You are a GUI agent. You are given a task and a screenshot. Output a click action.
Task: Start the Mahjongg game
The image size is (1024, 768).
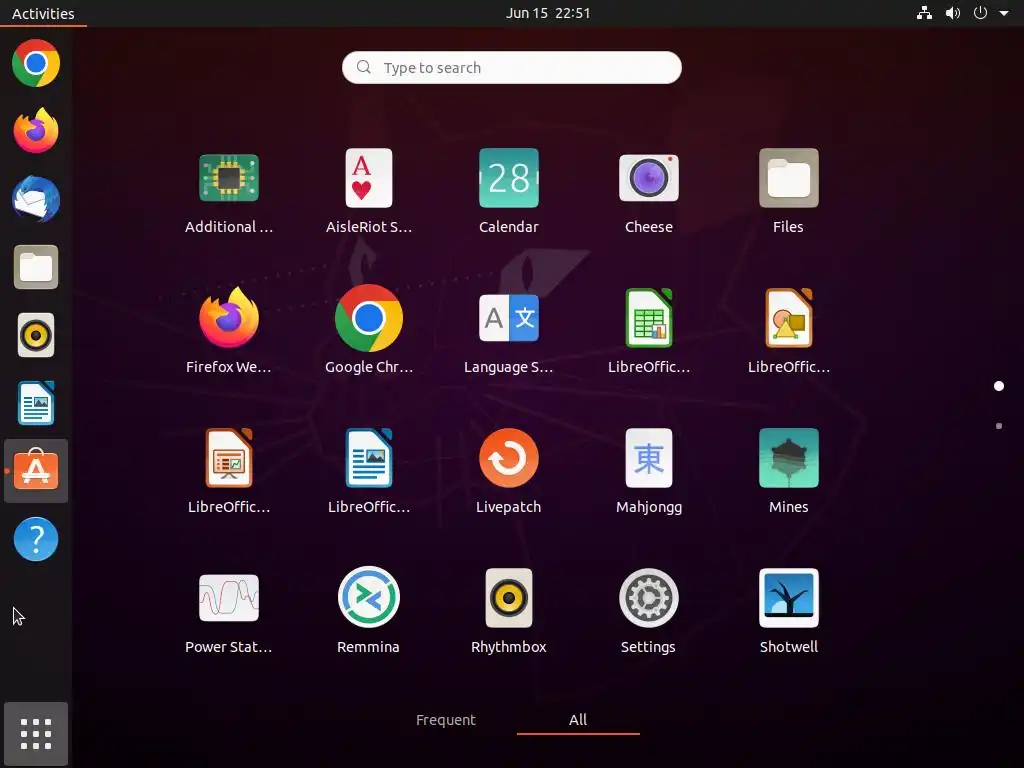[648, 458]
